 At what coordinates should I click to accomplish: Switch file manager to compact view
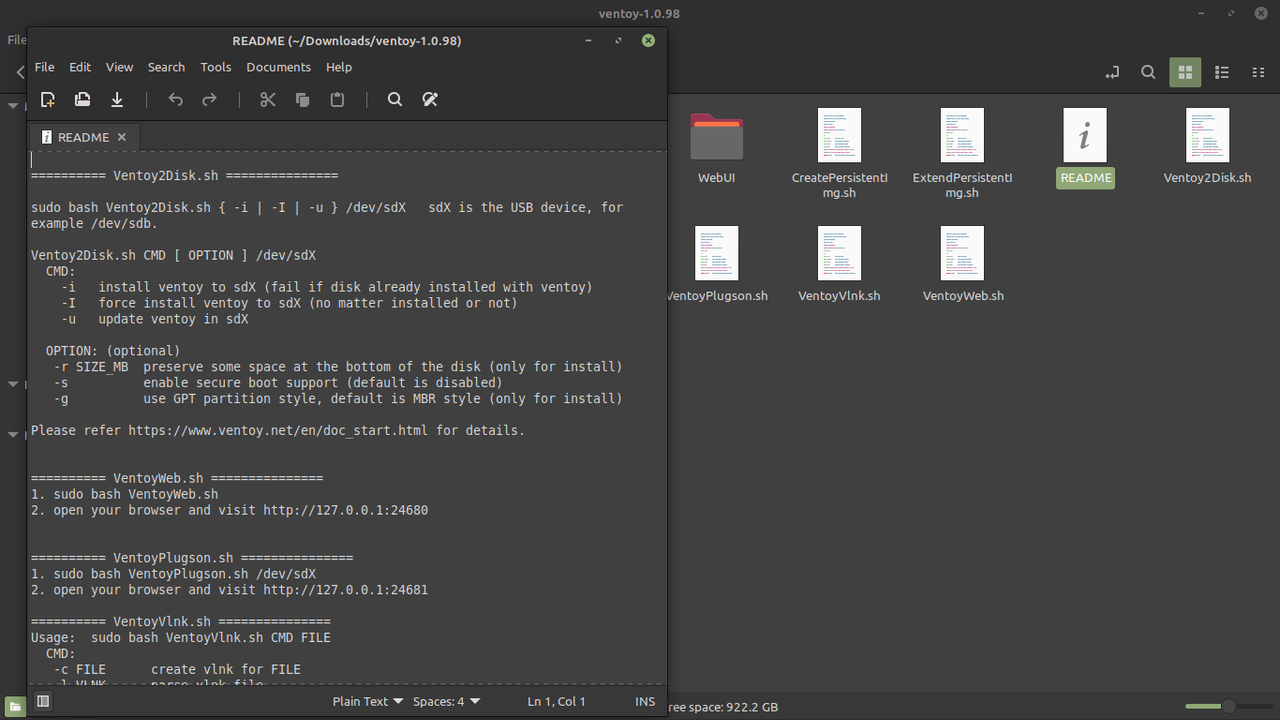click(x=1259, y=72)
